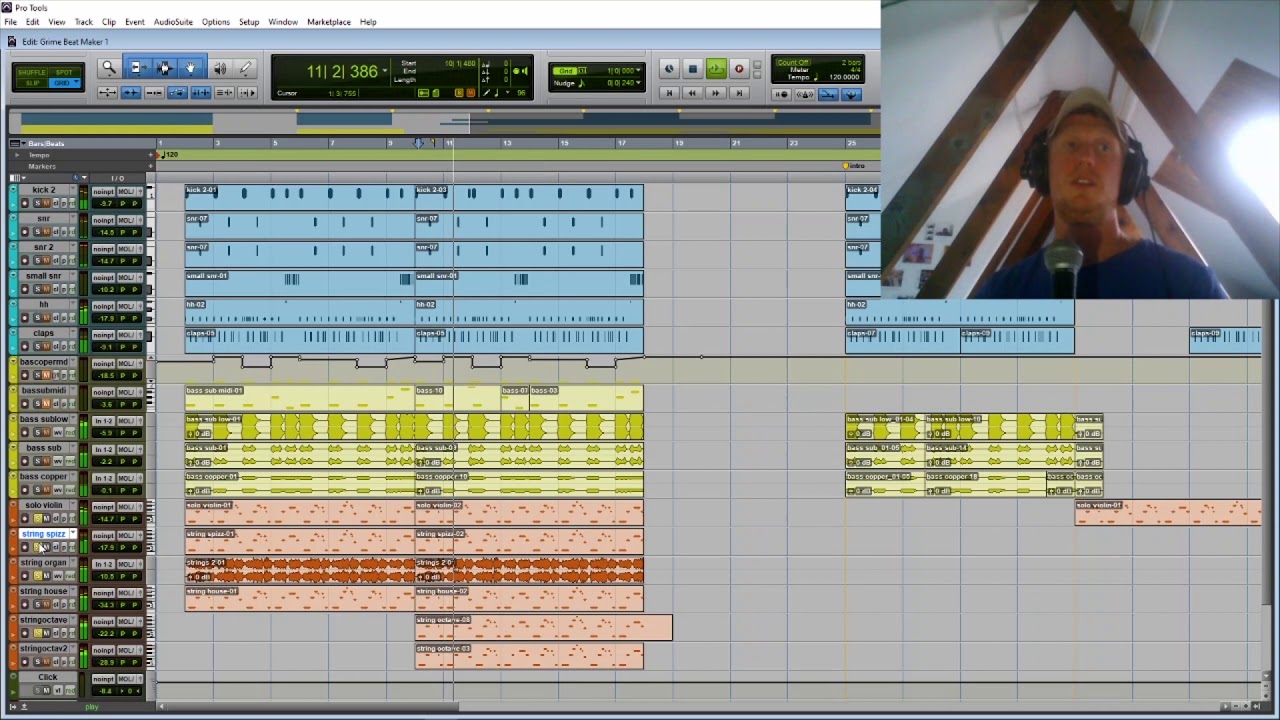The height and width of the screenshot is (720, 1280).
Task: Open kick 2 track name dropdown arrow
Action: click(72, 190)
